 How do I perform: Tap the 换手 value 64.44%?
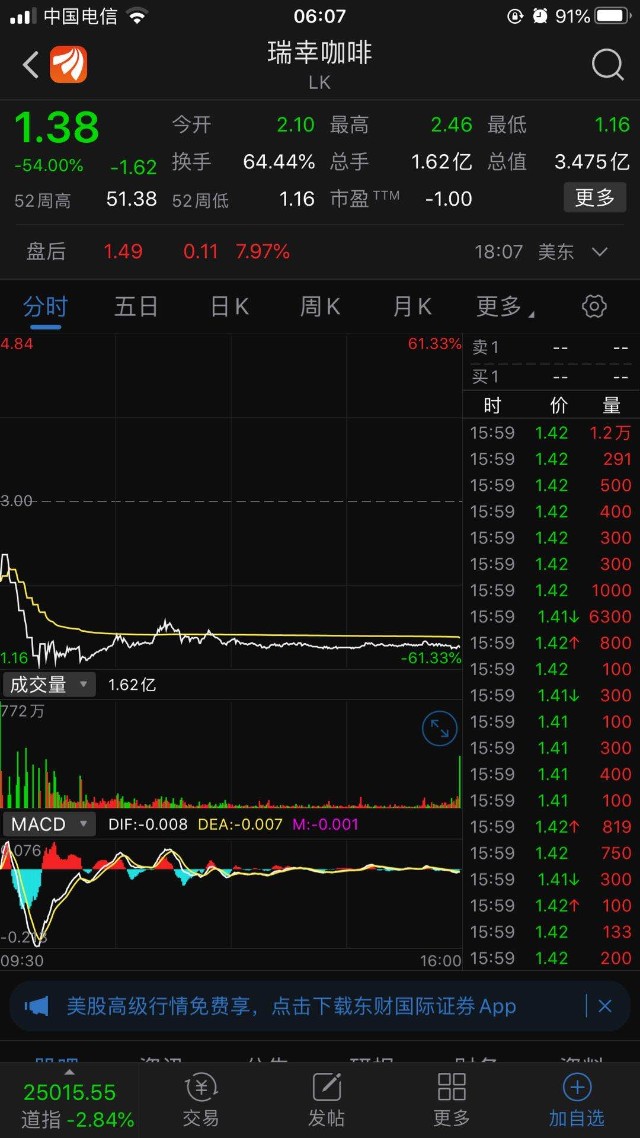point(279,161)
